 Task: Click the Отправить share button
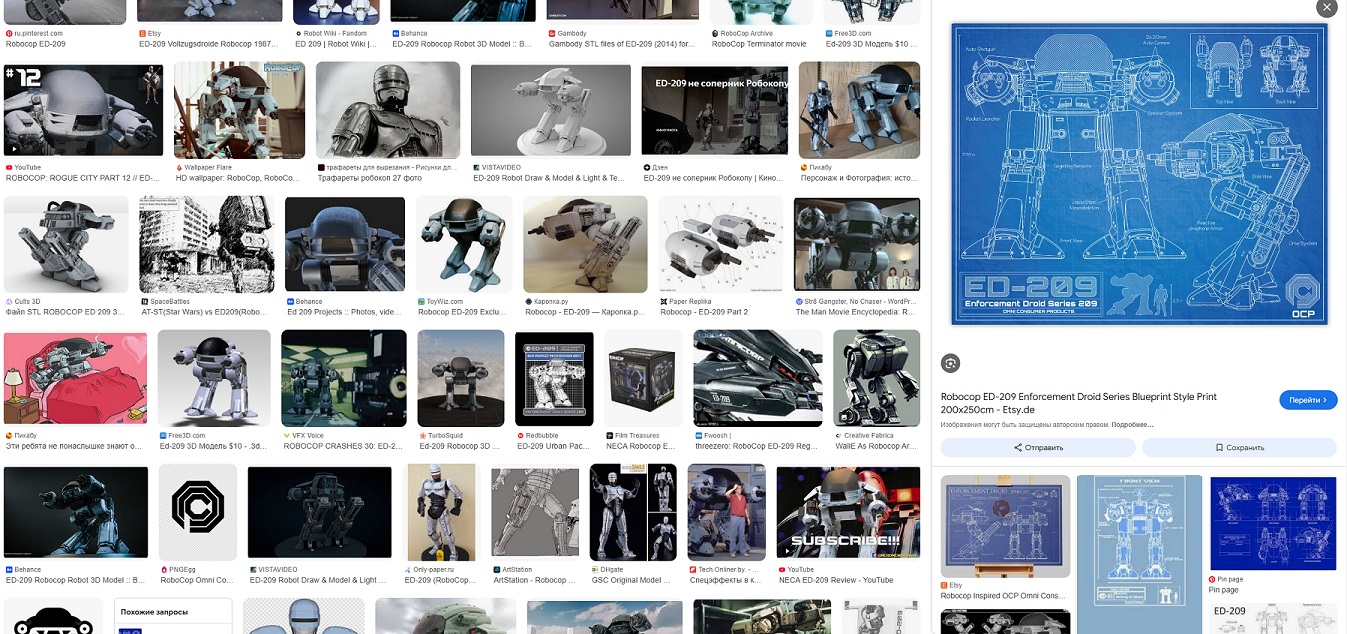point(1038,447)
